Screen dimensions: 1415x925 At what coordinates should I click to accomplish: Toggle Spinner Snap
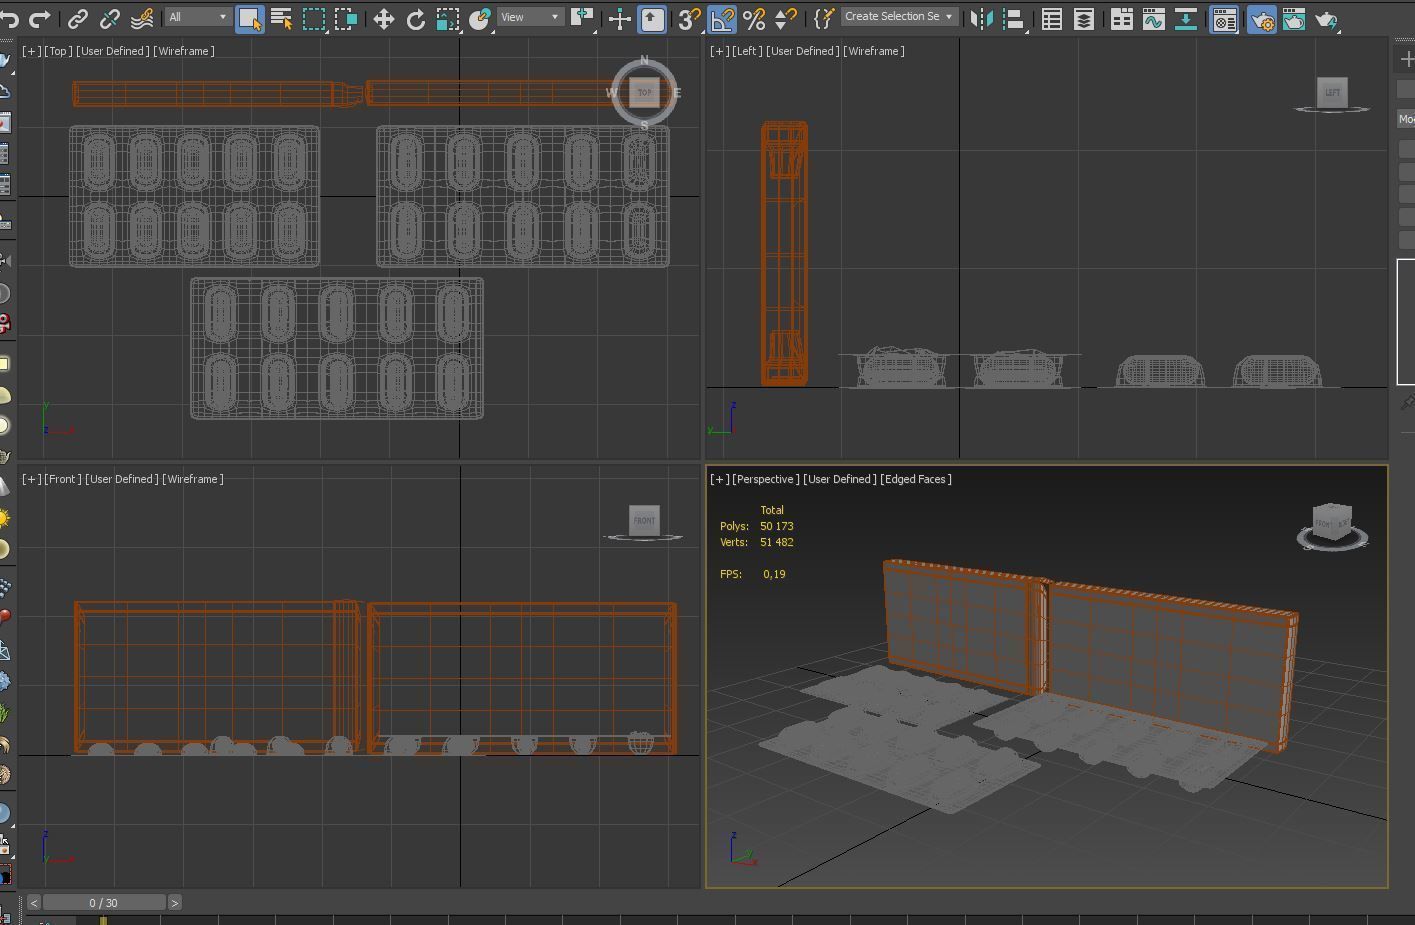pos(786,18)
